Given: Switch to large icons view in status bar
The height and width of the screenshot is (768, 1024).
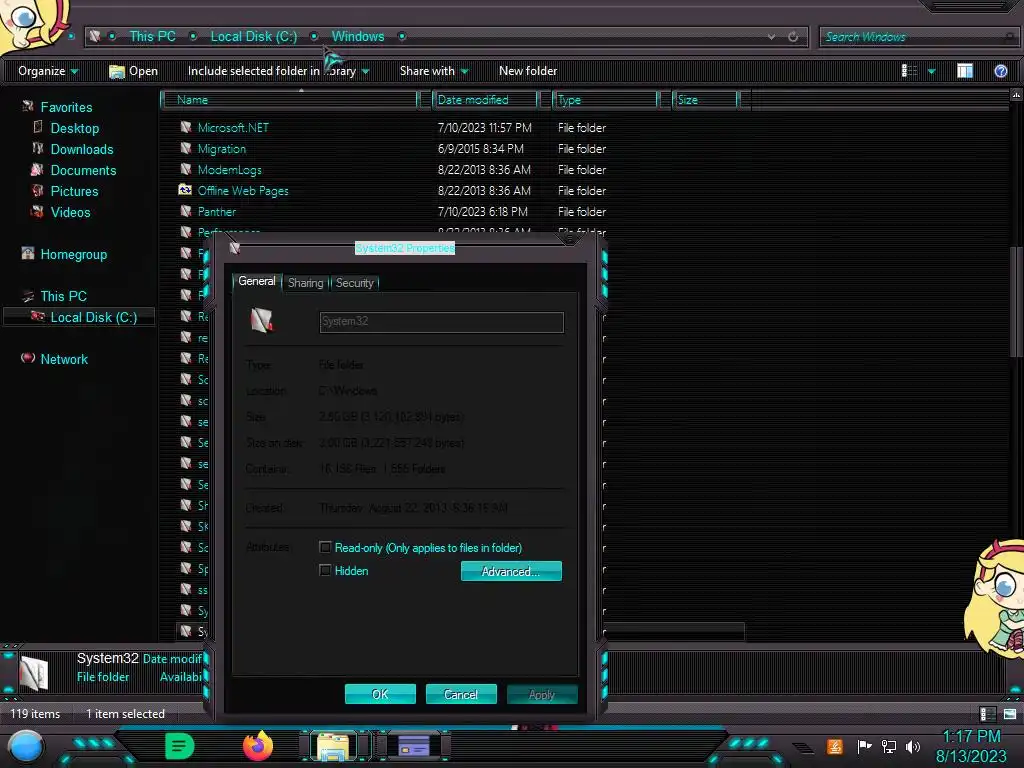Looking at the screenshot, I should [1010, 714].
